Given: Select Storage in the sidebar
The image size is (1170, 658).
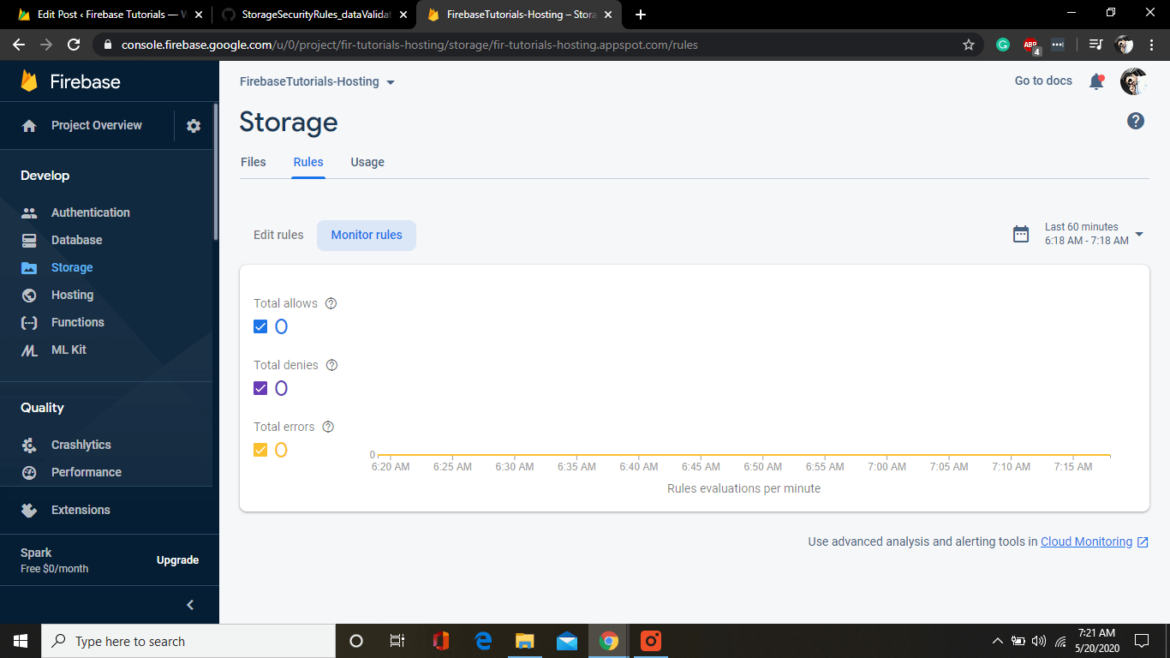Looking at the screenshot, I should [x=71, y=267].
